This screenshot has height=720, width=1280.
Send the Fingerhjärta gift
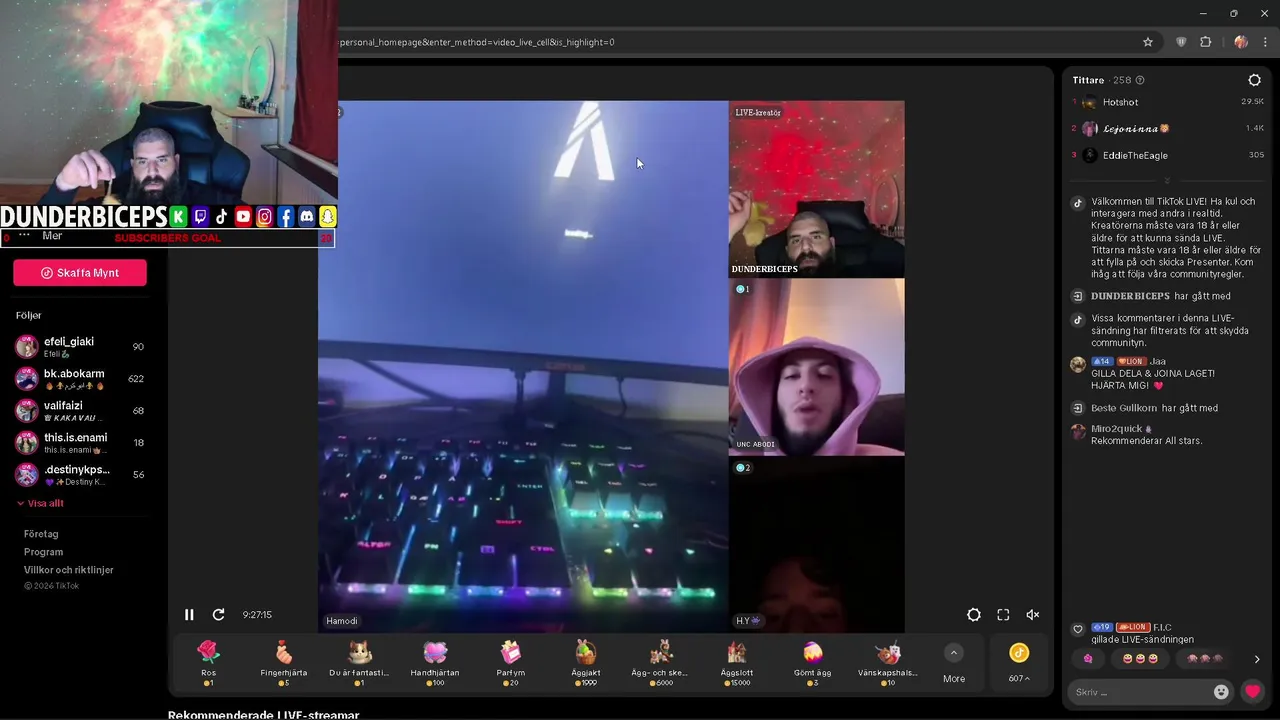point(284,663)
